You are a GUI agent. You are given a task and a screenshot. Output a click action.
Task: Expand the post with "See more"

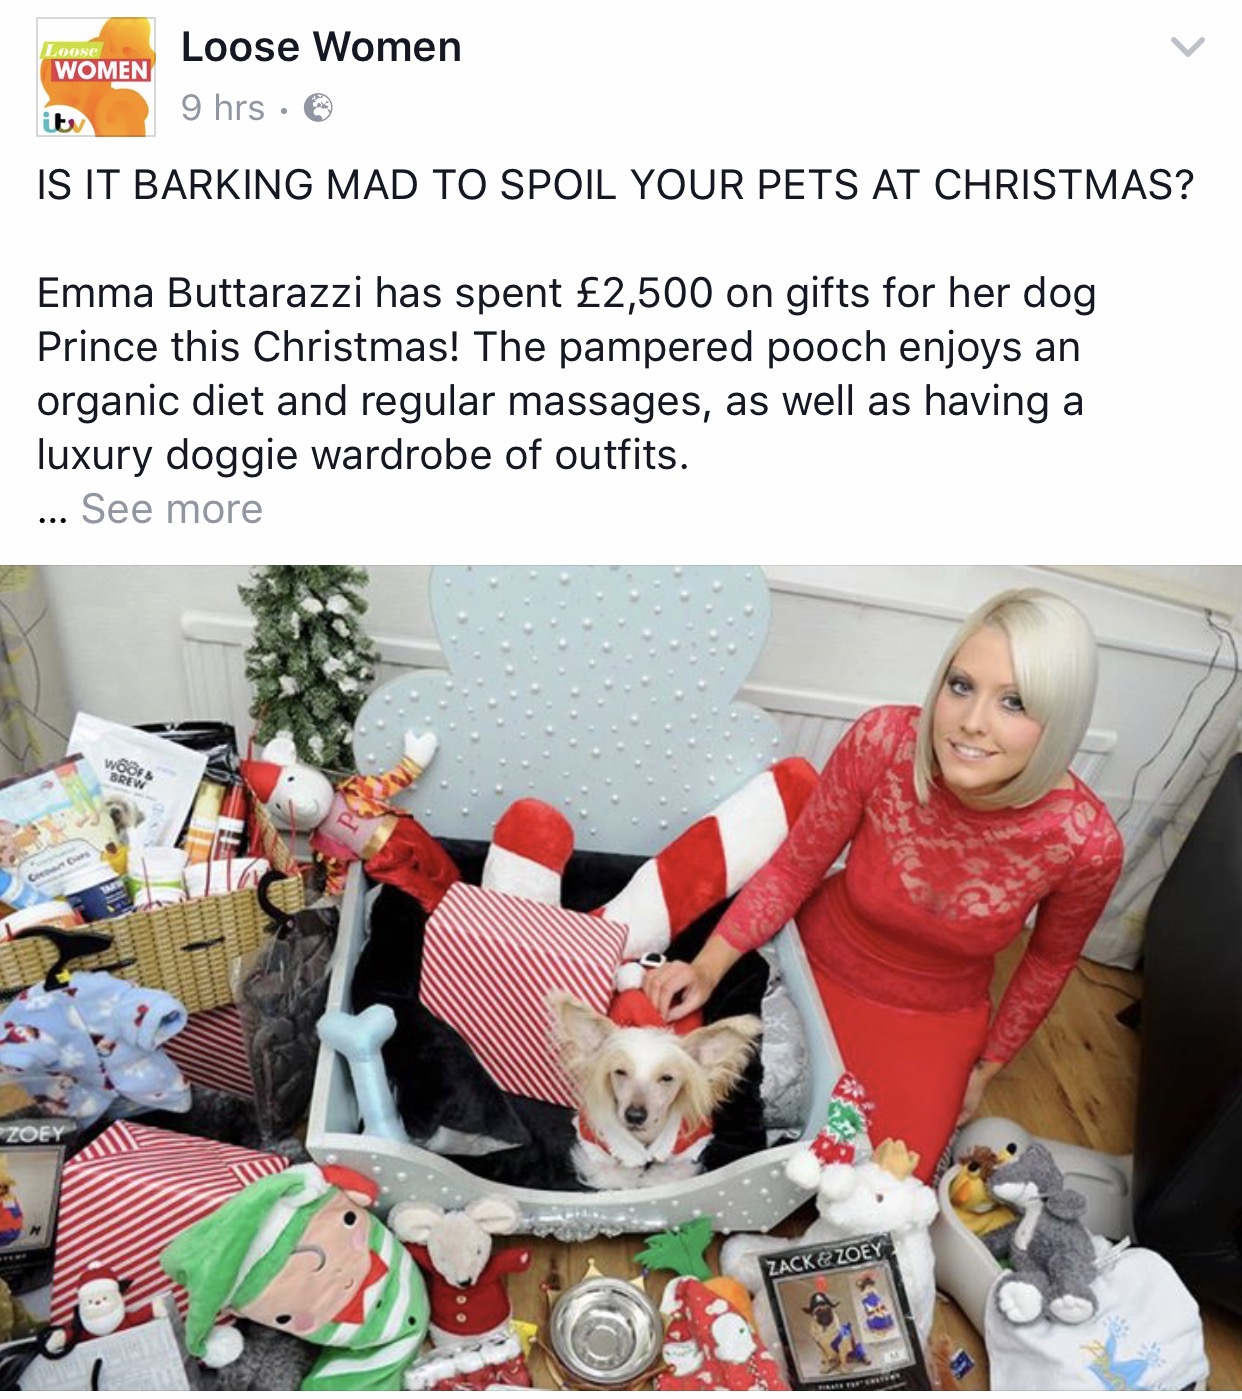(172, 509)
